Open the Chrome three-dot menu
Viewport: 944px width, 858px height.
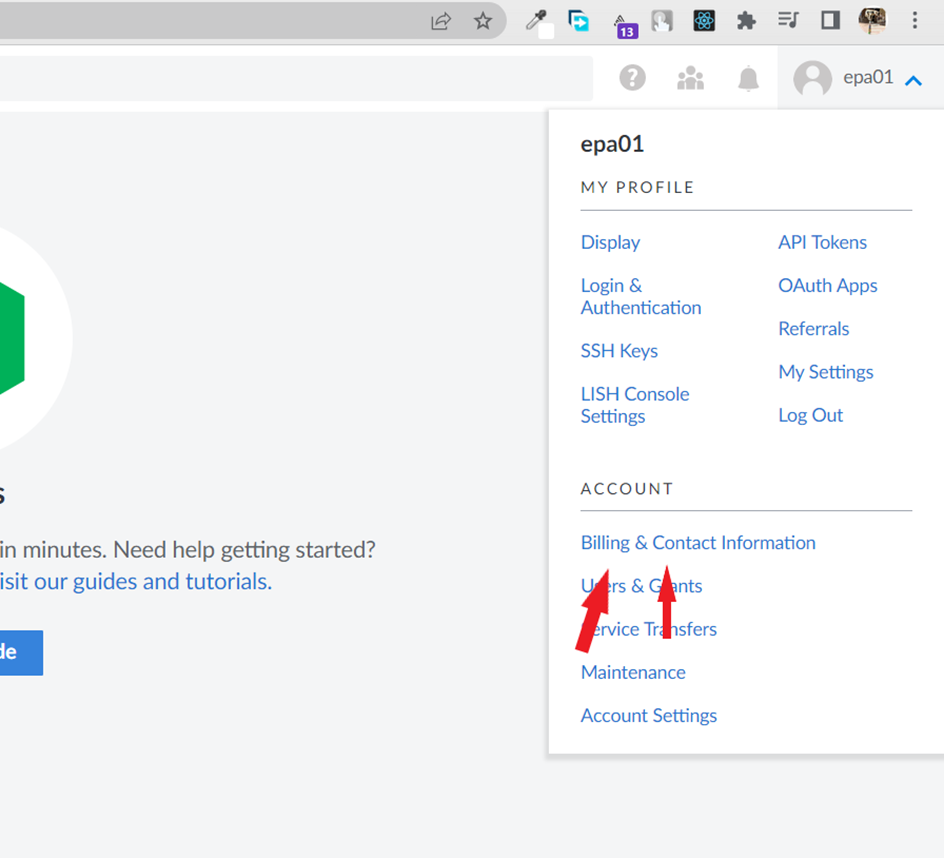click(x=914, y=20)
